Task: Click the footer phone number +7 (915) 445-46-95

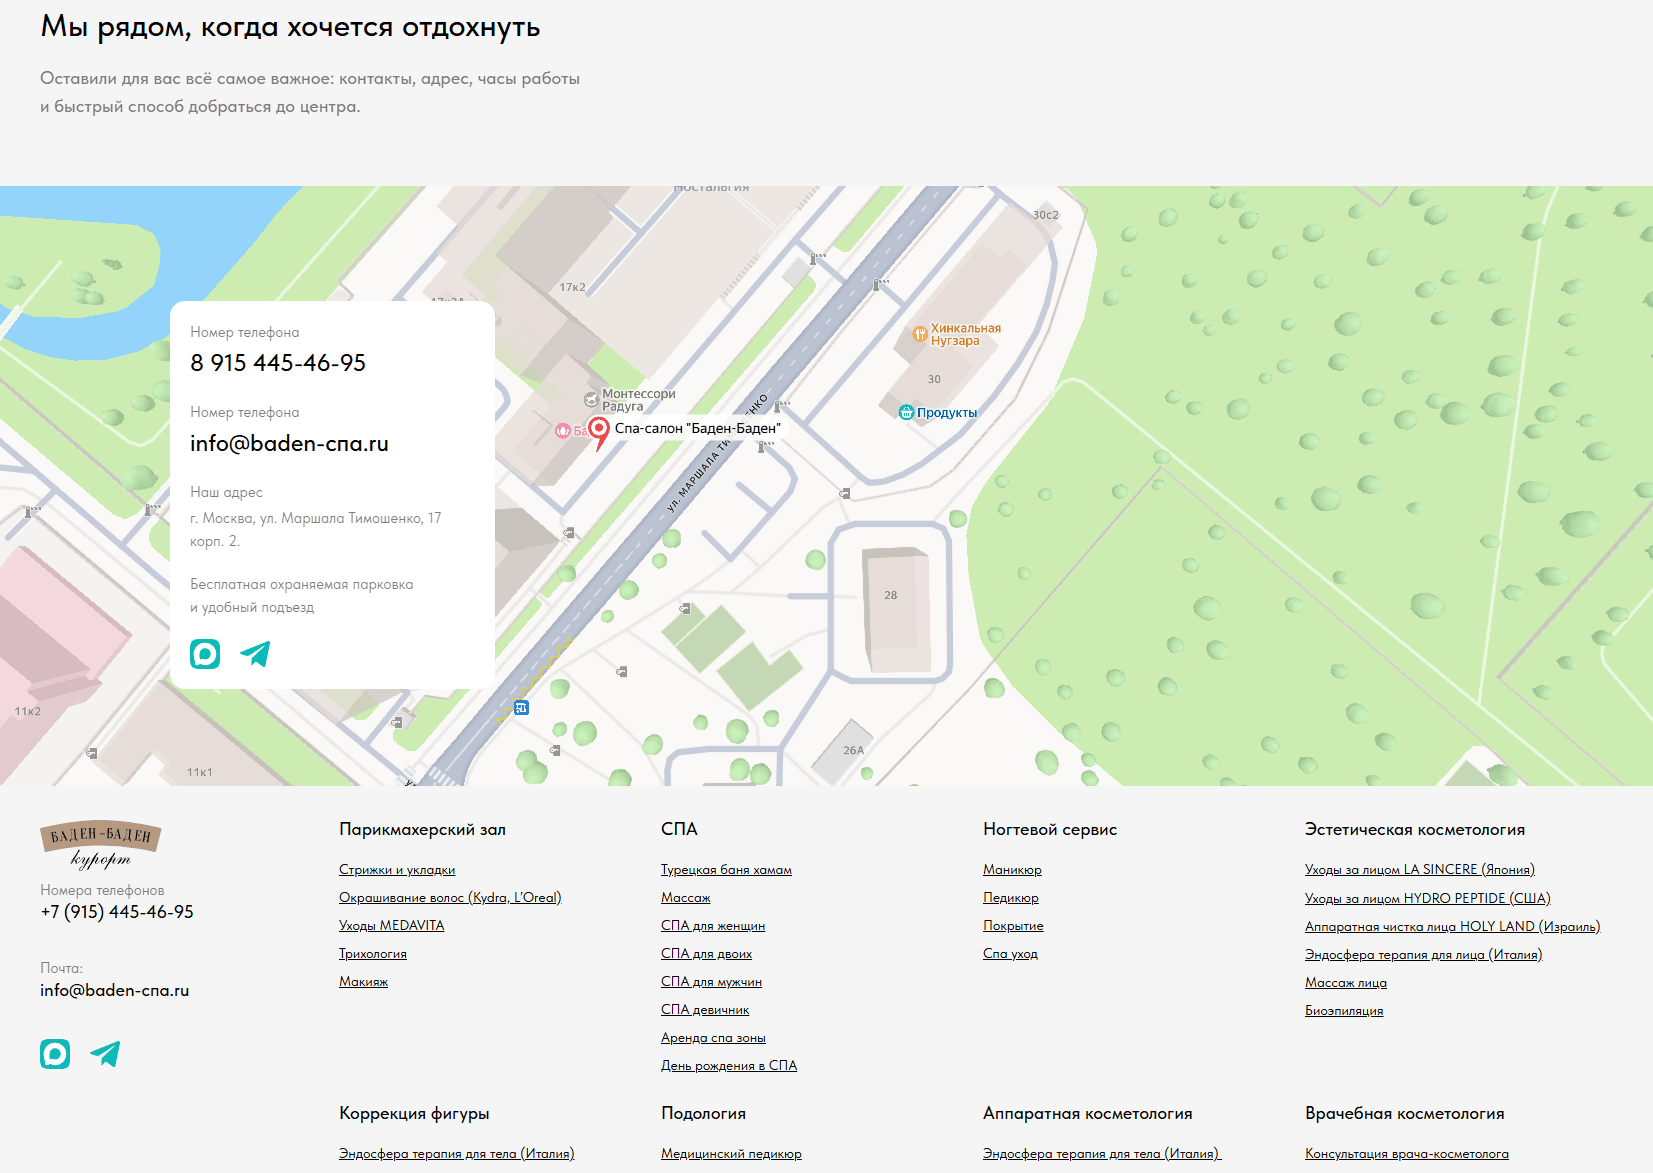Action: pos(117,912)
